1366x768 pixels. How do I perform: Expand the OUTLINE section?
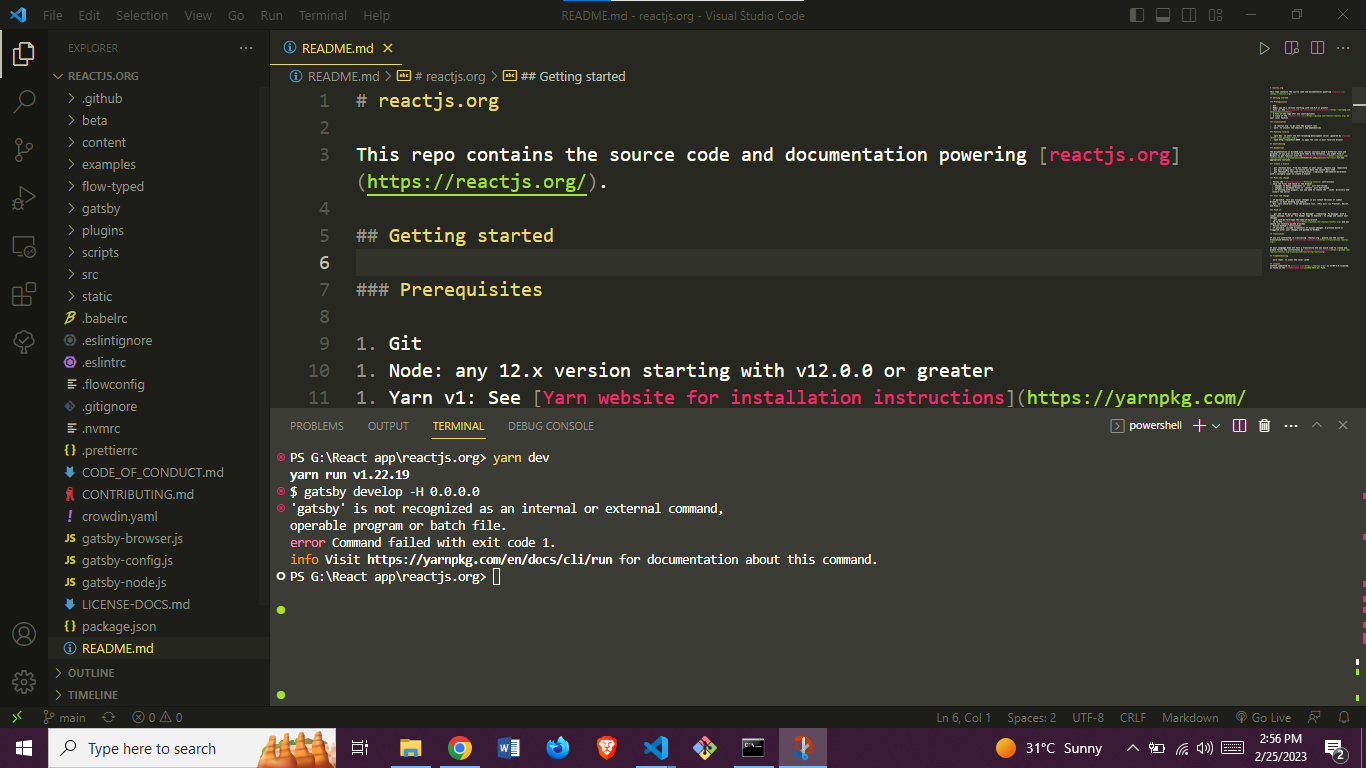[x=159, y=673]
